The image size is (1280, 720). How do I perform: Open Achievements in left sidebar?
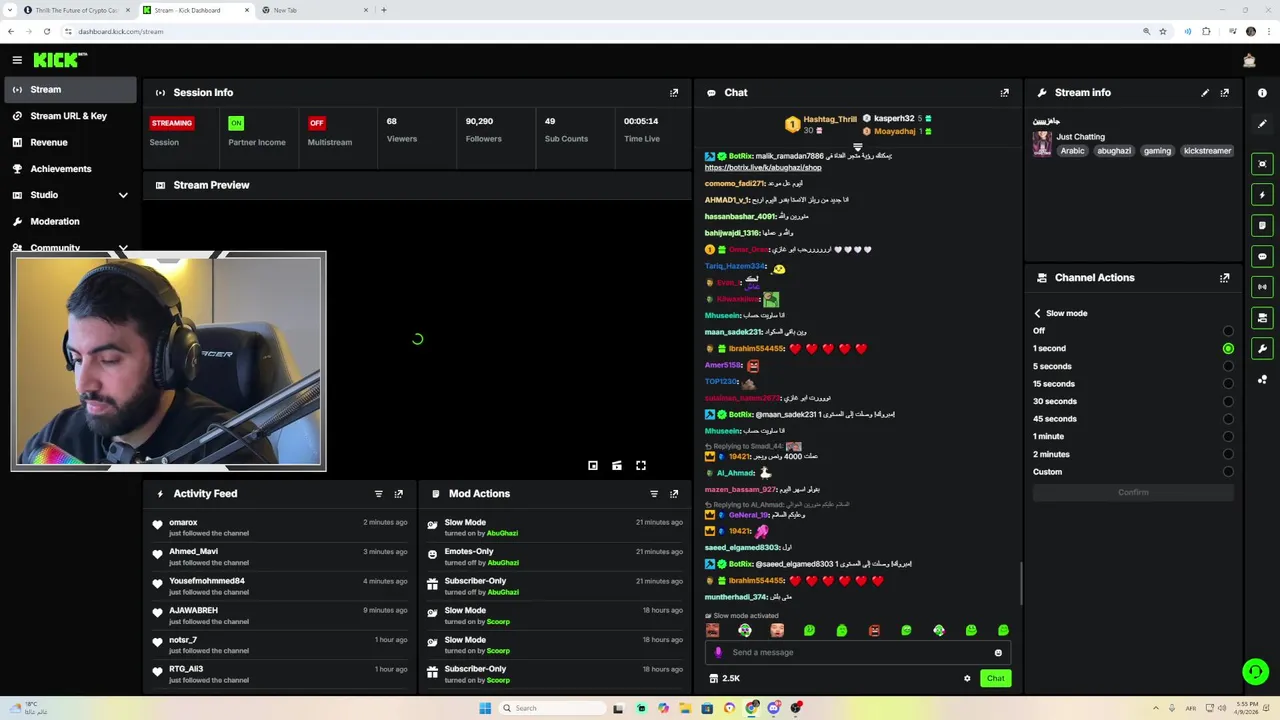coord(68,169)
